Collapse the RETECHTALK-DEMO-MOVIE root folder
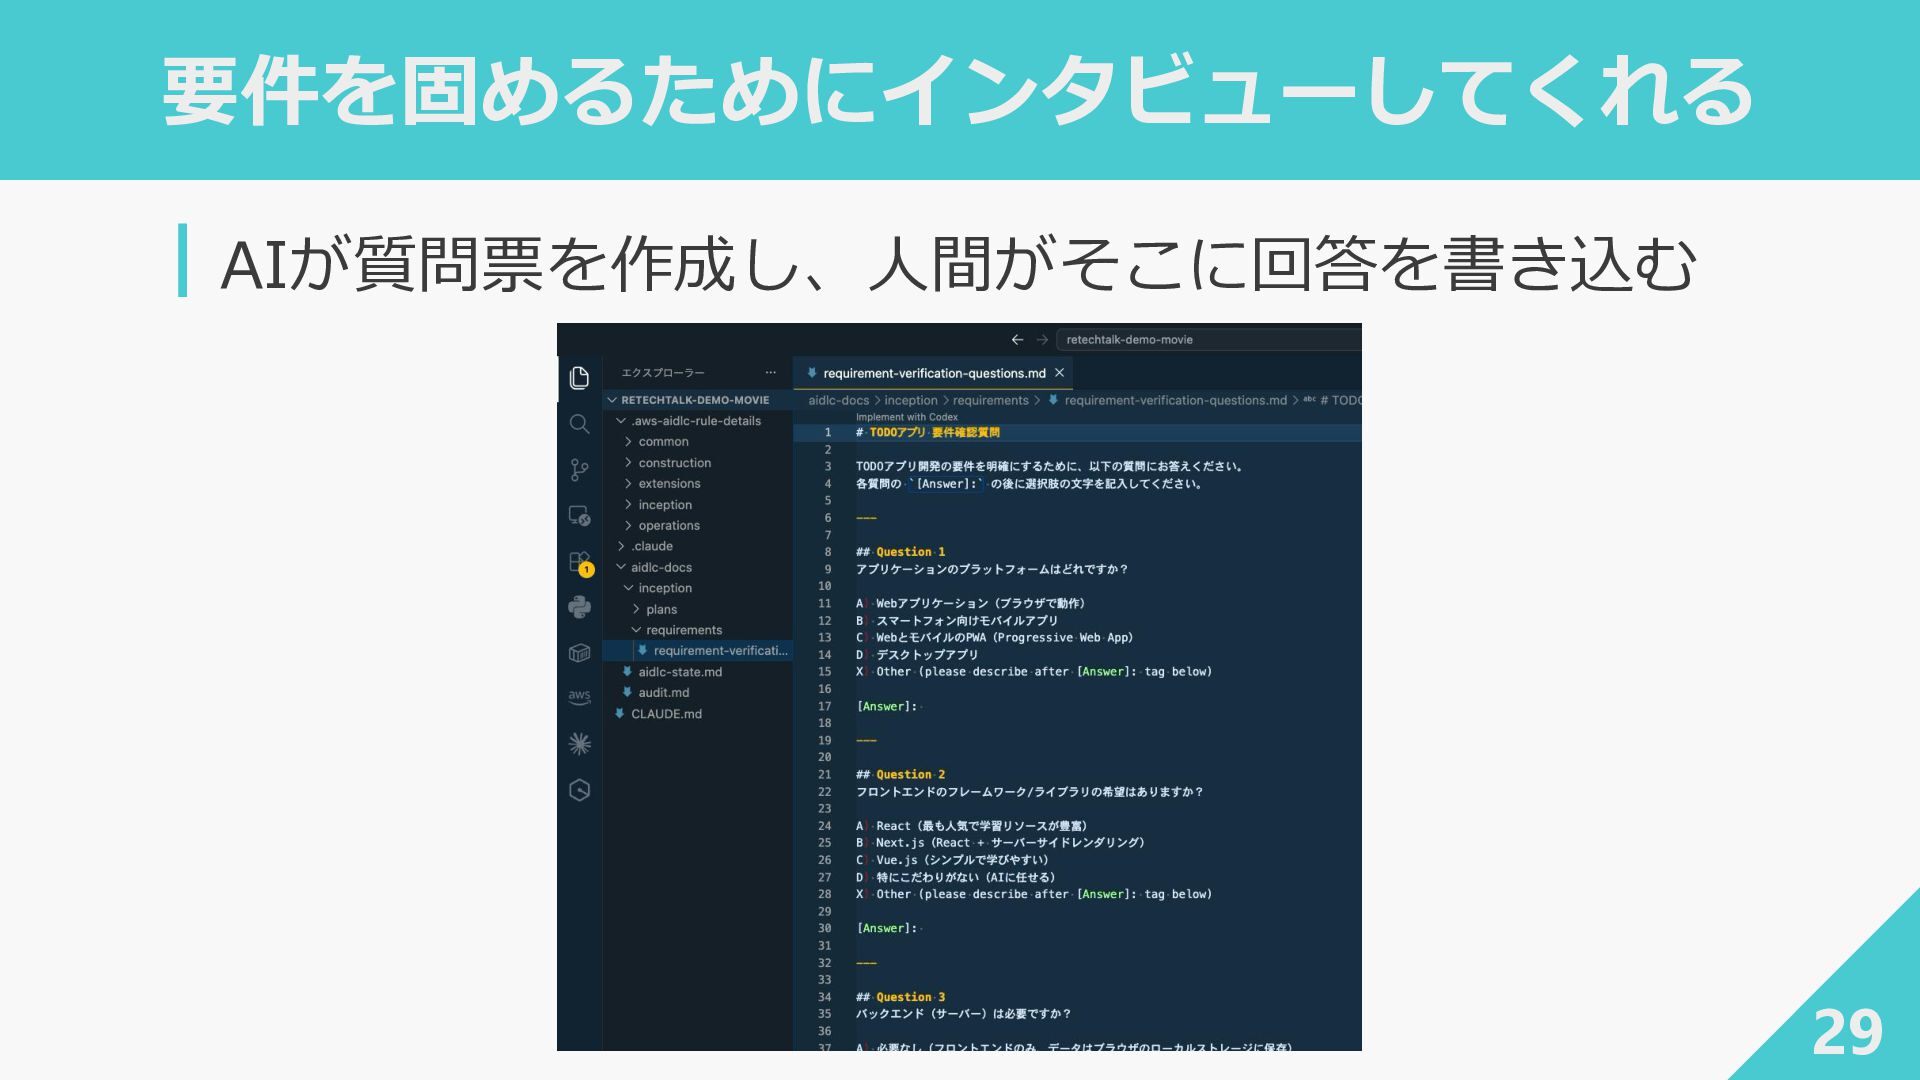The width and height of the screenshot is (1920, 1080). coord(694,400)
